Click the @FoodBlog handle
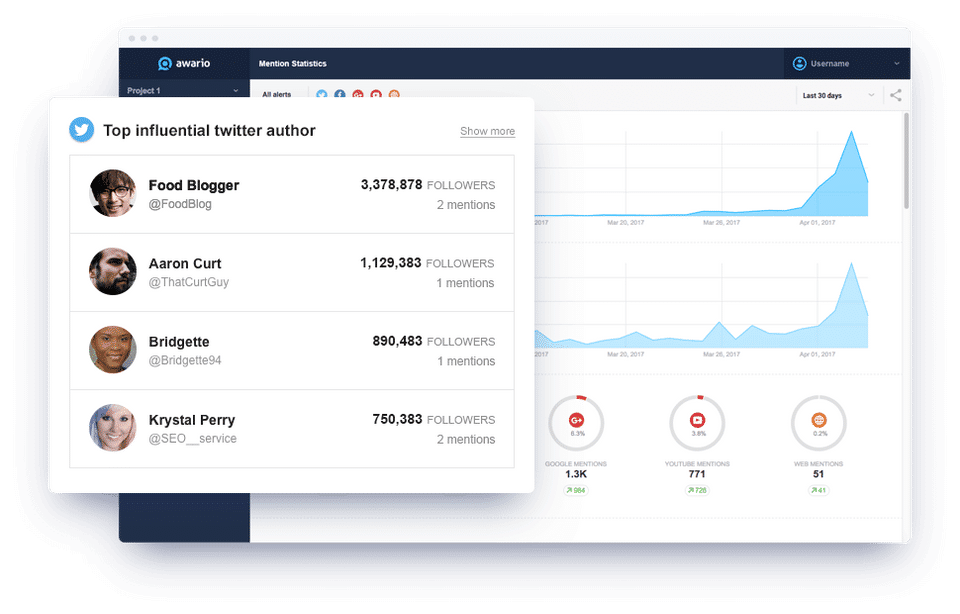Image resolution: width=960 pixels, height=614 pixels. click(x=180, y=204)
